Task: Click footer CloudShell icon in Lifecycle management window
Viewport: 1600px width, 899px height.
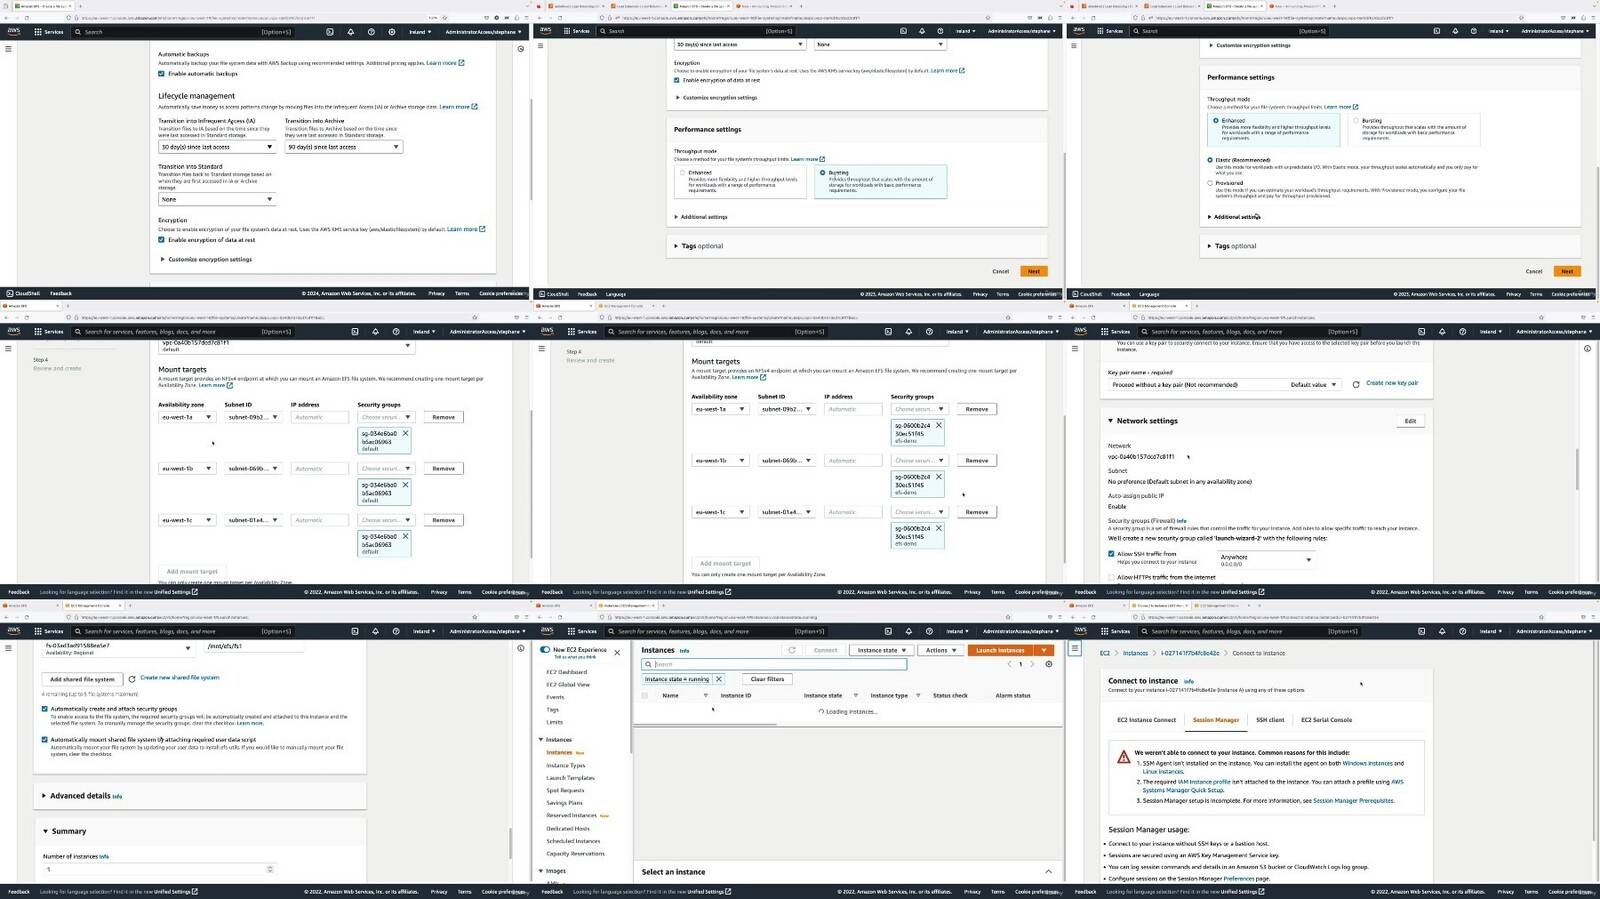Action: (10, 294)
